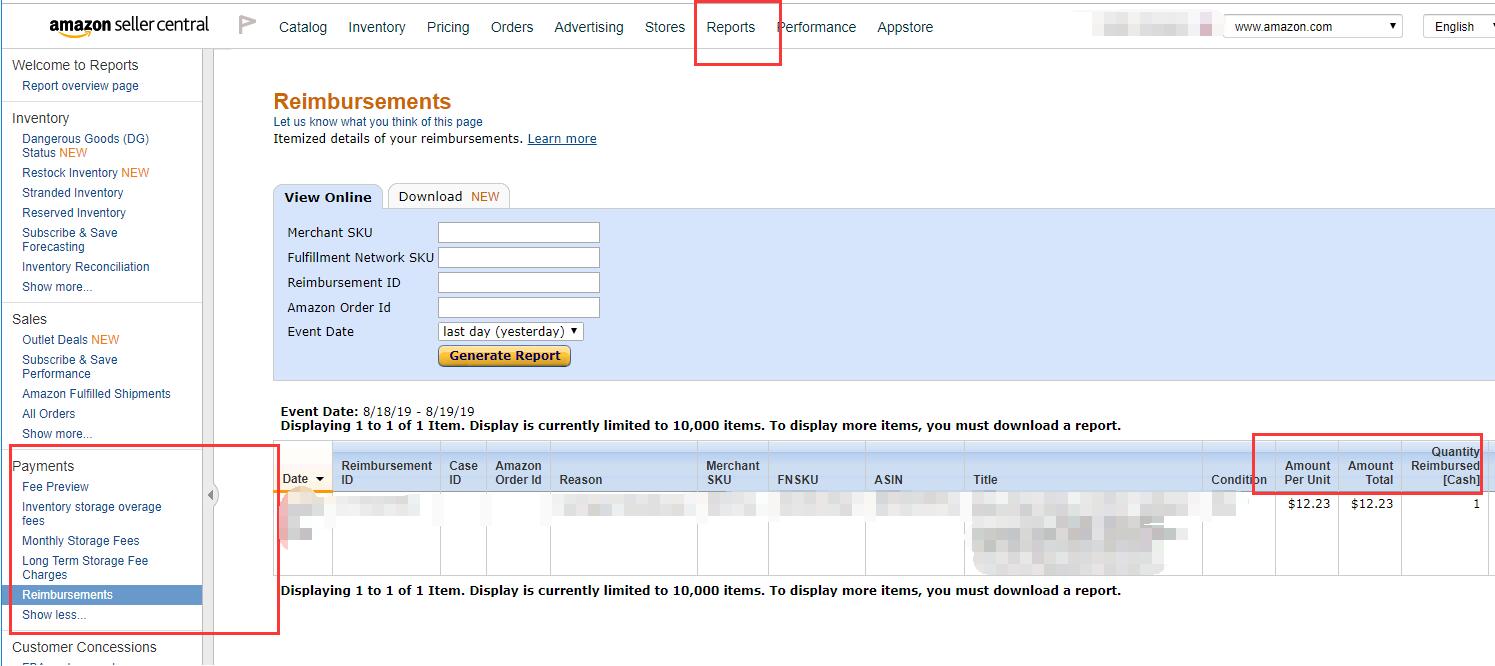Viewport: 1495px width, 666px height.
Task: Click the Amazon Order Id text field
Action: (518, 307)
